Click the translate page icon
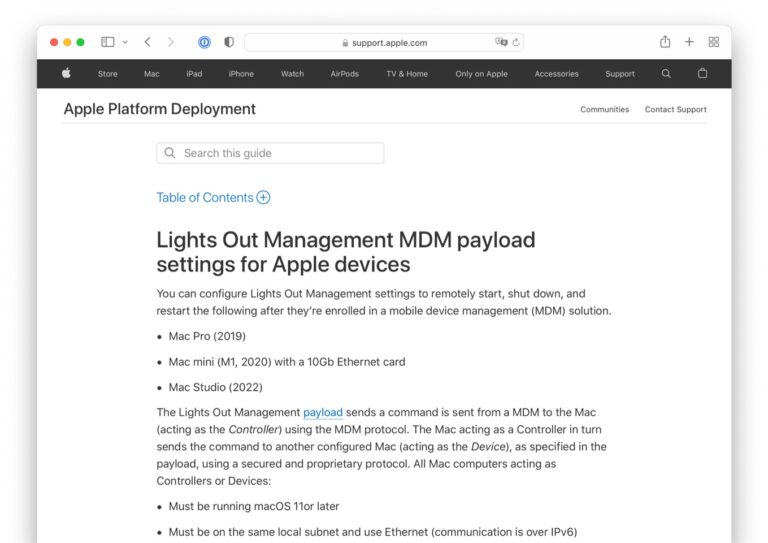This screenshot has height=543, width=768. (x=501, y=42)
